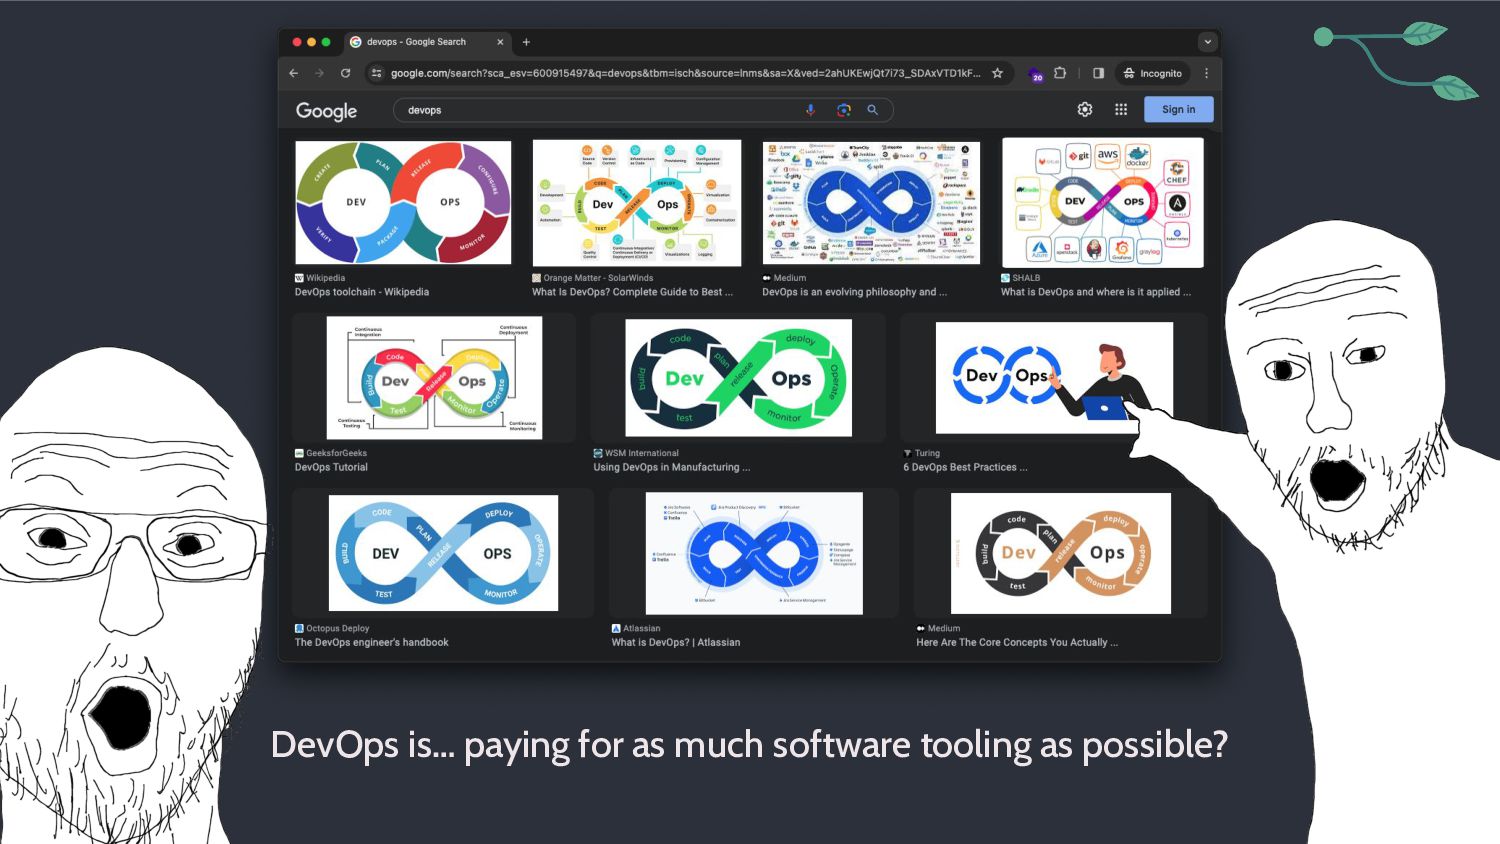This screenshot has height=844, width=1500.
Task: Toggle the browser side panel icon
Action: pyautogui.click(x=1098, y=73)
